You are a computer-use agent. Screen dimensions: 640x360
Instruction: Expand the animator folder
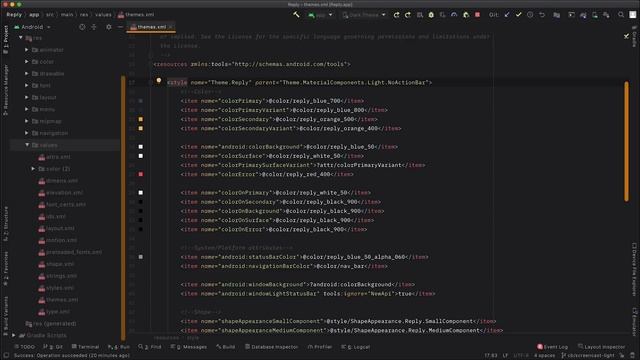click(x=27, y=50)
